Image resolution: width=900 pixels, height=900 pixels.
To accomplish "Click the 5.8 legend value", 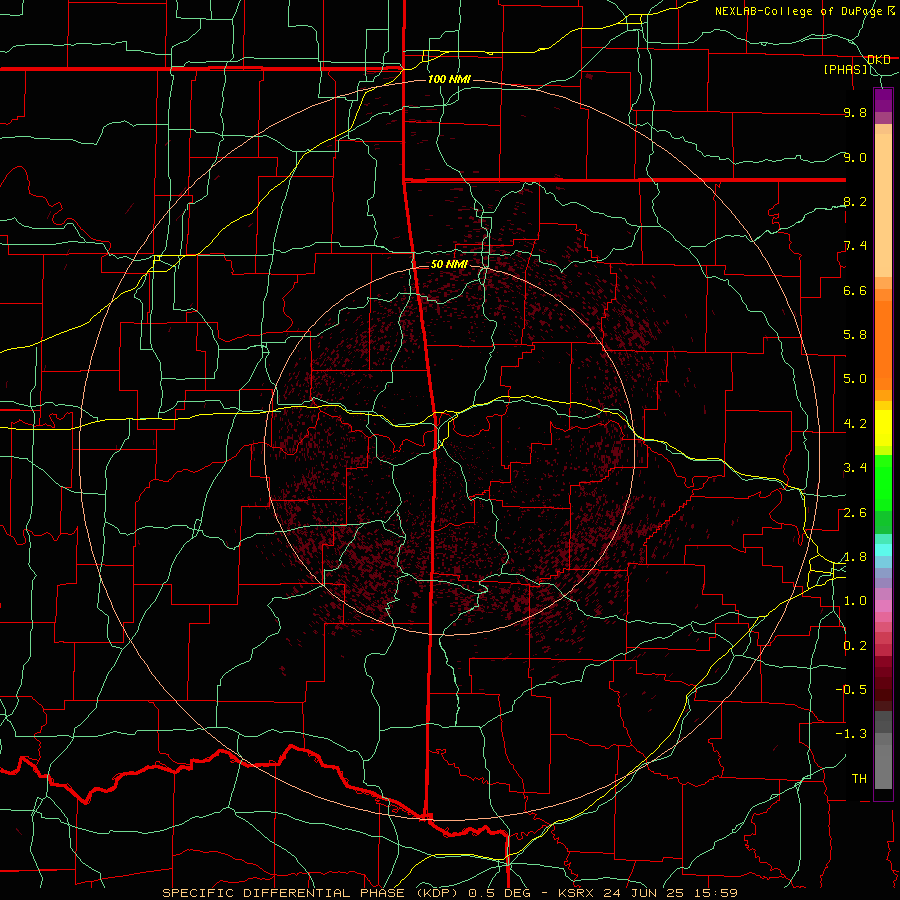I will coord(855,335).
